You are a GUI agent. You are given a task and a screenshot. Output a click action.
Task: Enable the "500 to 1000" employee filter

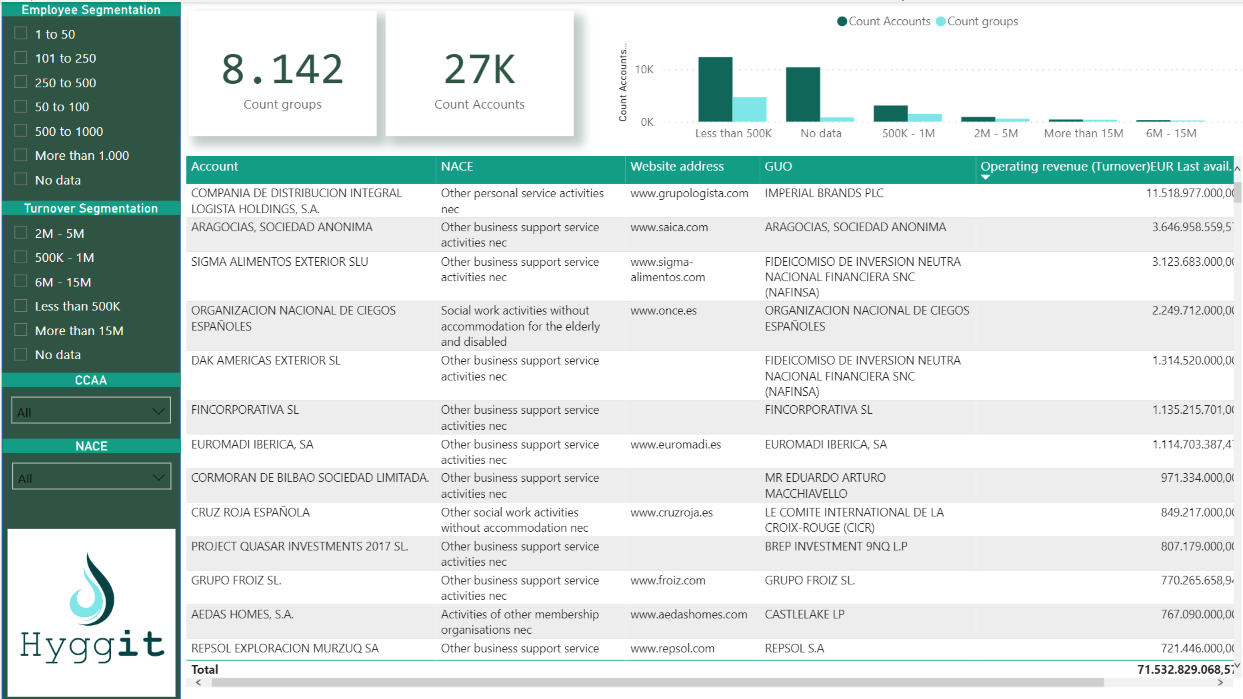coord(19,131)
